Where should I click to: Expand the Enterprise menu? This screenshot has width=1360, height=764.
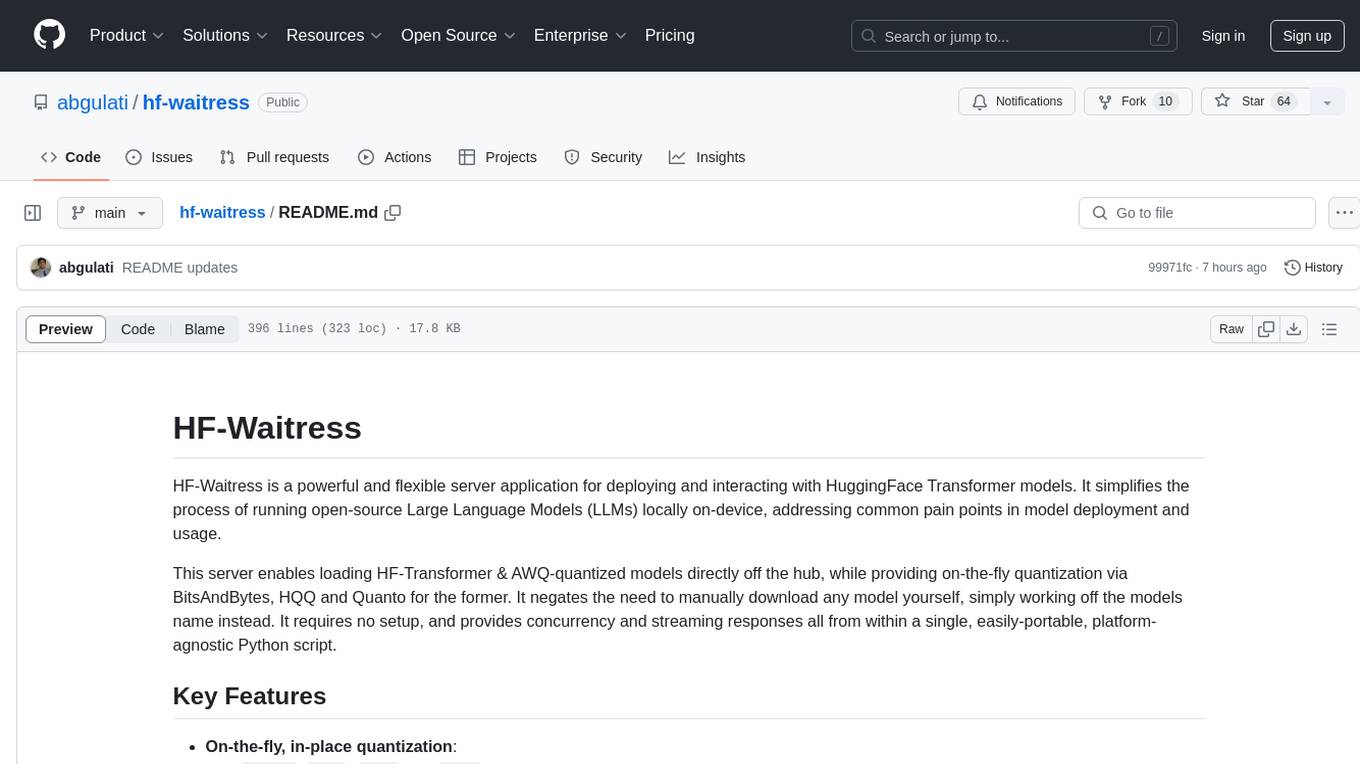(x=580, y=35)
